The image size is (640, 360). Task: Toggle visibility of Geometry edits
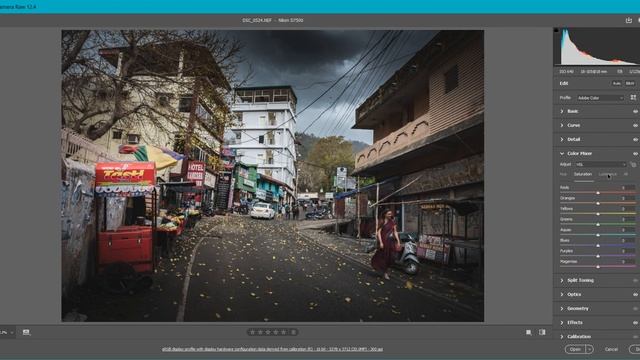636,309
